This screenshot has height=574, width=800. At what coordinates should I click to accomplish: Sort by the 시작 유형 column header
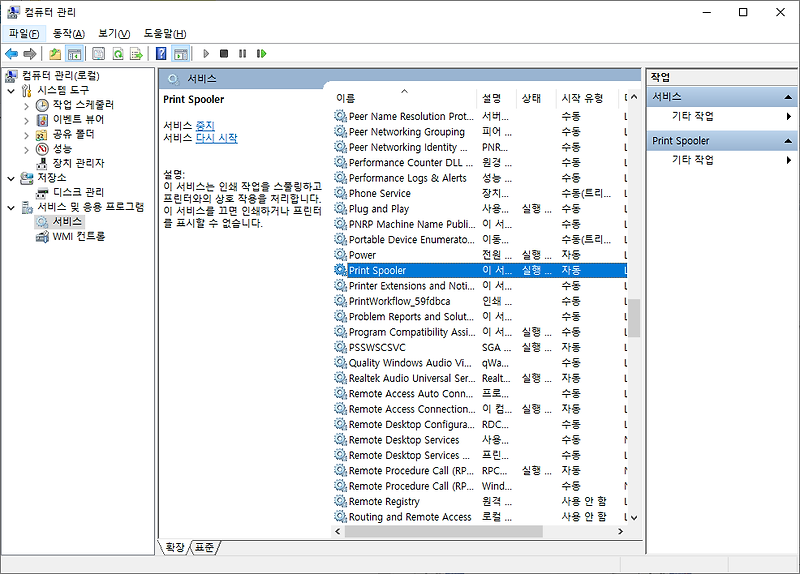[x=589, y=98]
